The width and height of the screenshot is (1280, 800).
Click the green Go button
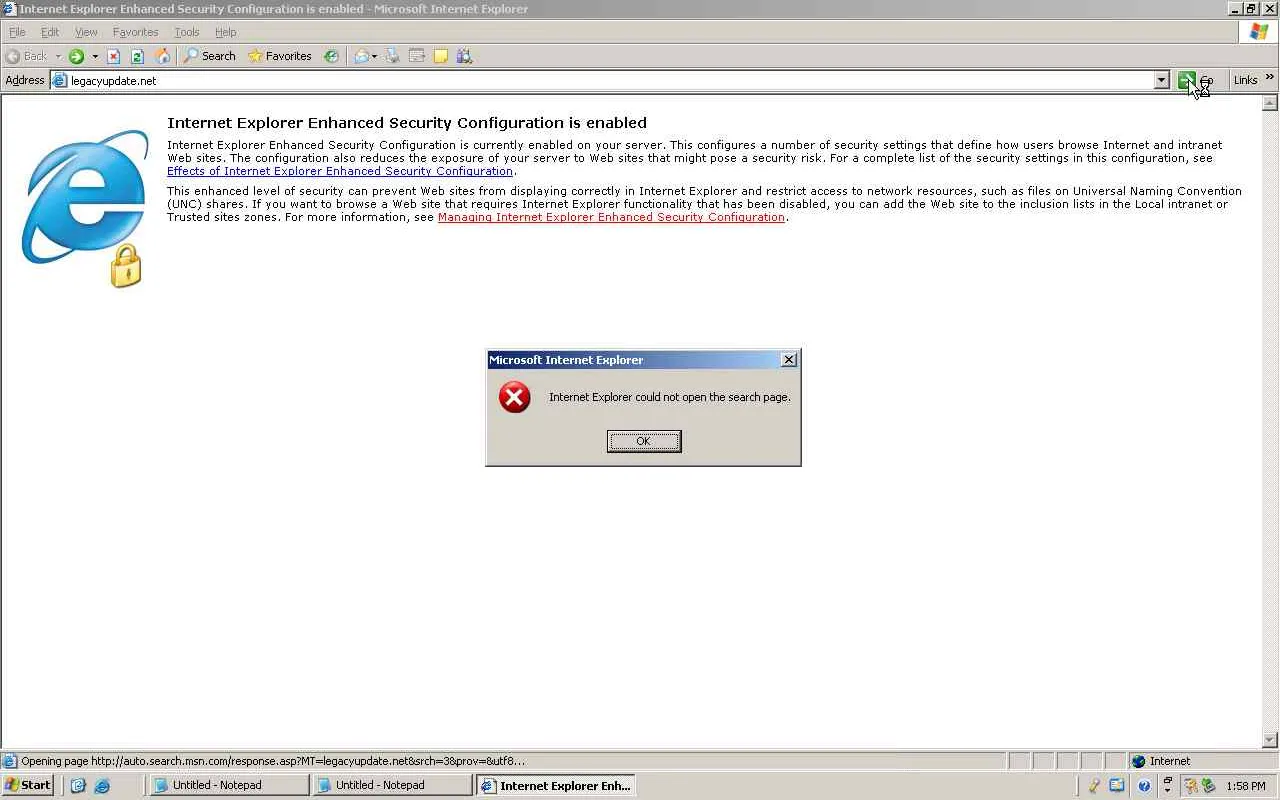(1195, 81)
